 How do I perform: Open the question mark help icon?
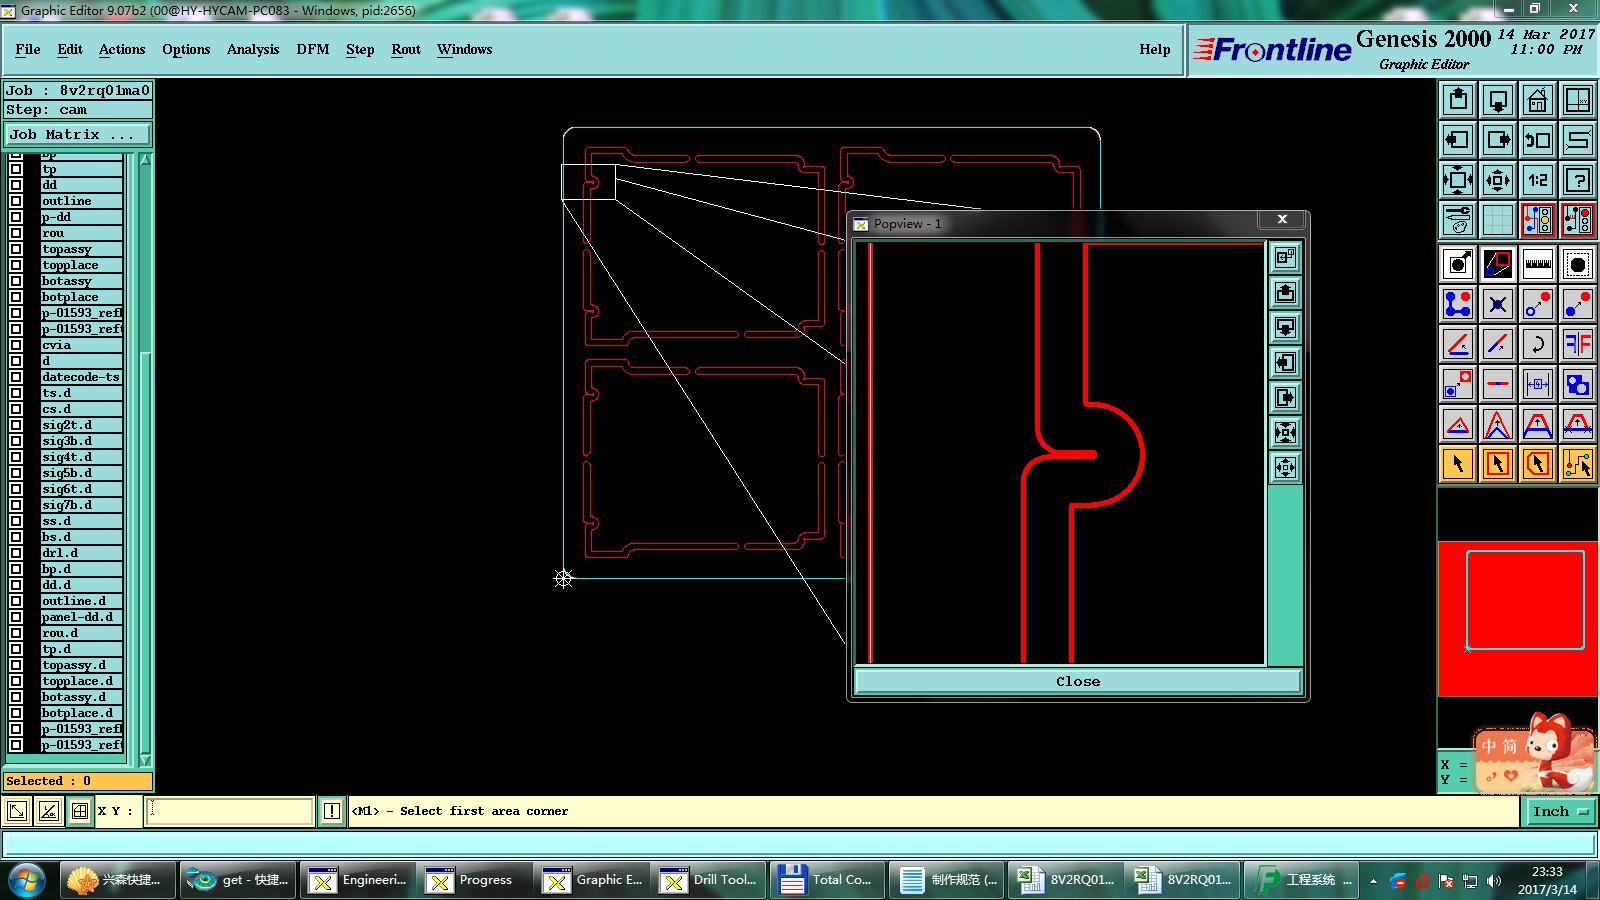pos(1578,181)
